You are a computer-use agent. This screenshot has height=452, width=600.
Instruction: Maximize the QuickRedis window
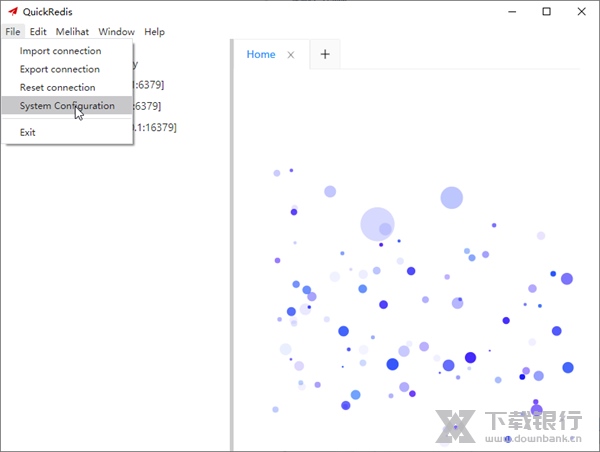(546, 11)
